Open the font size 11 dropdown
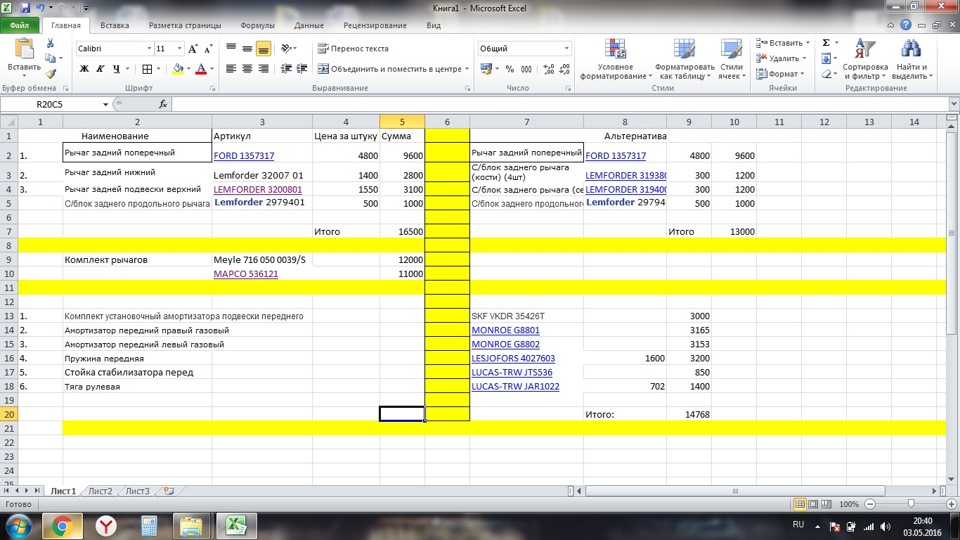Viewport: 960px width, 540px height. pyautogui.click(x=179, y=48)
